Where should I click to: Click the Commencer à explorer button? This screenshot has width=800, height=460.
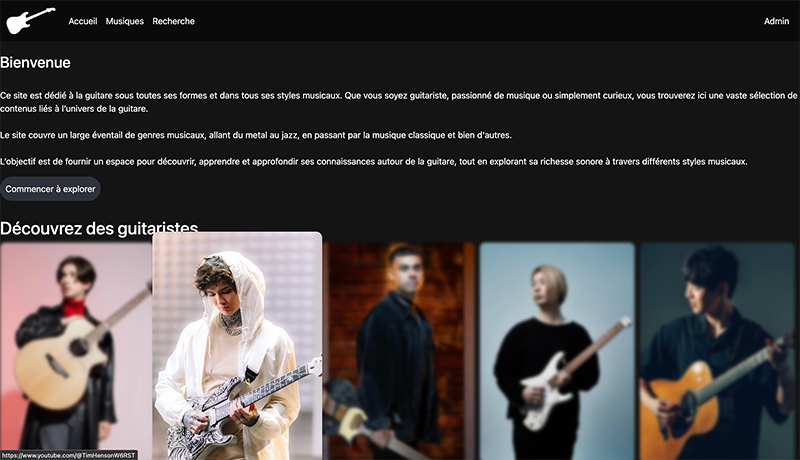pos(50,189)
